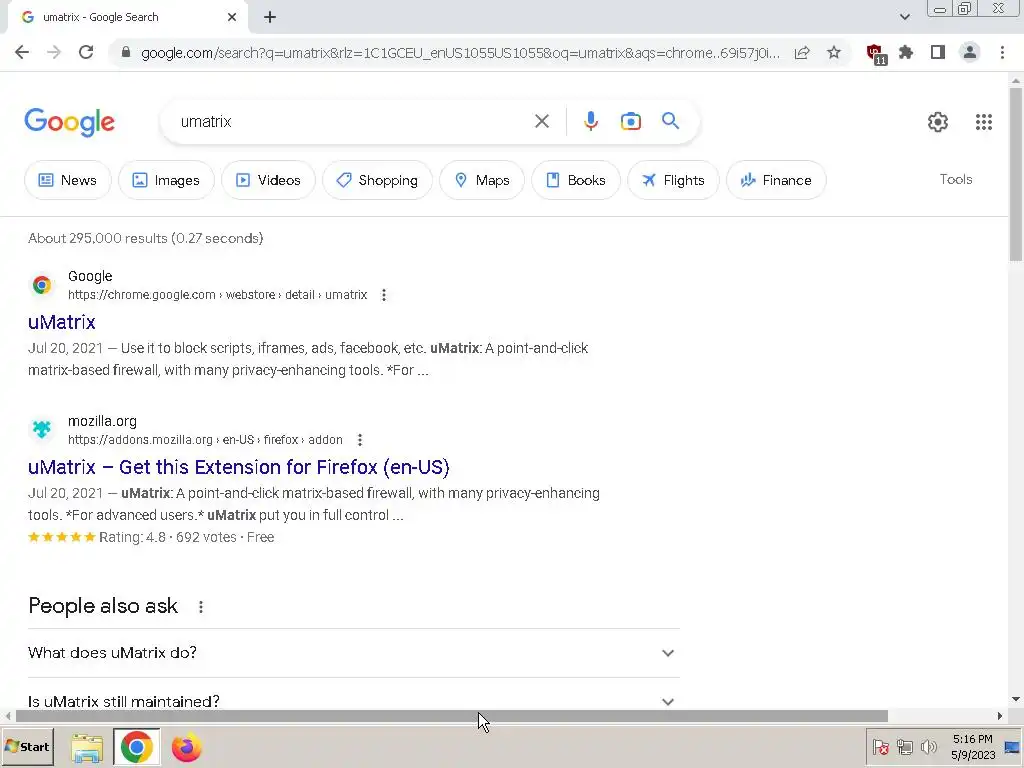Image resolution: width=1024 pixels, height=768 pixels.
Task: Open more options for chrome.google.com result
Action: [384, 295]
